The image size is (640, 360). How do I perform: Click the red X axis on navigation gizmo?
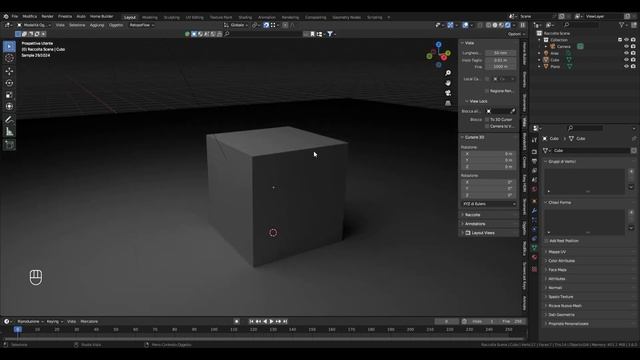tap(444, 58)
